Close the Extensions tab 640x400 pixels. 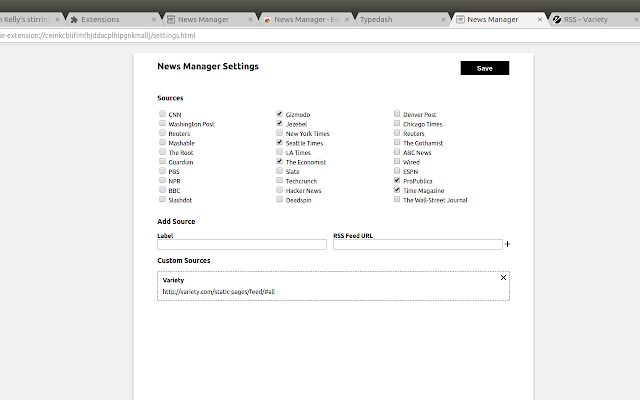coord(154,20)
